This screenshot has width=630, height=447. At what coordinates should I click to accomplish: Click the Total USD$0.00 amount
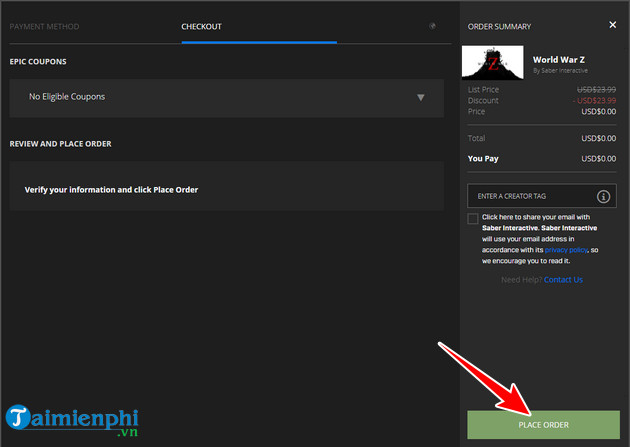(598, 138)
